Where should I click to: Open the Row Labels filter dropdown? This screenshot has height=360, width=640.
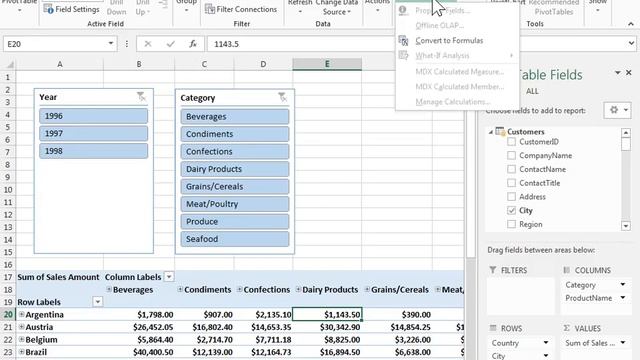pyautogui.click(x=98, y=302)
